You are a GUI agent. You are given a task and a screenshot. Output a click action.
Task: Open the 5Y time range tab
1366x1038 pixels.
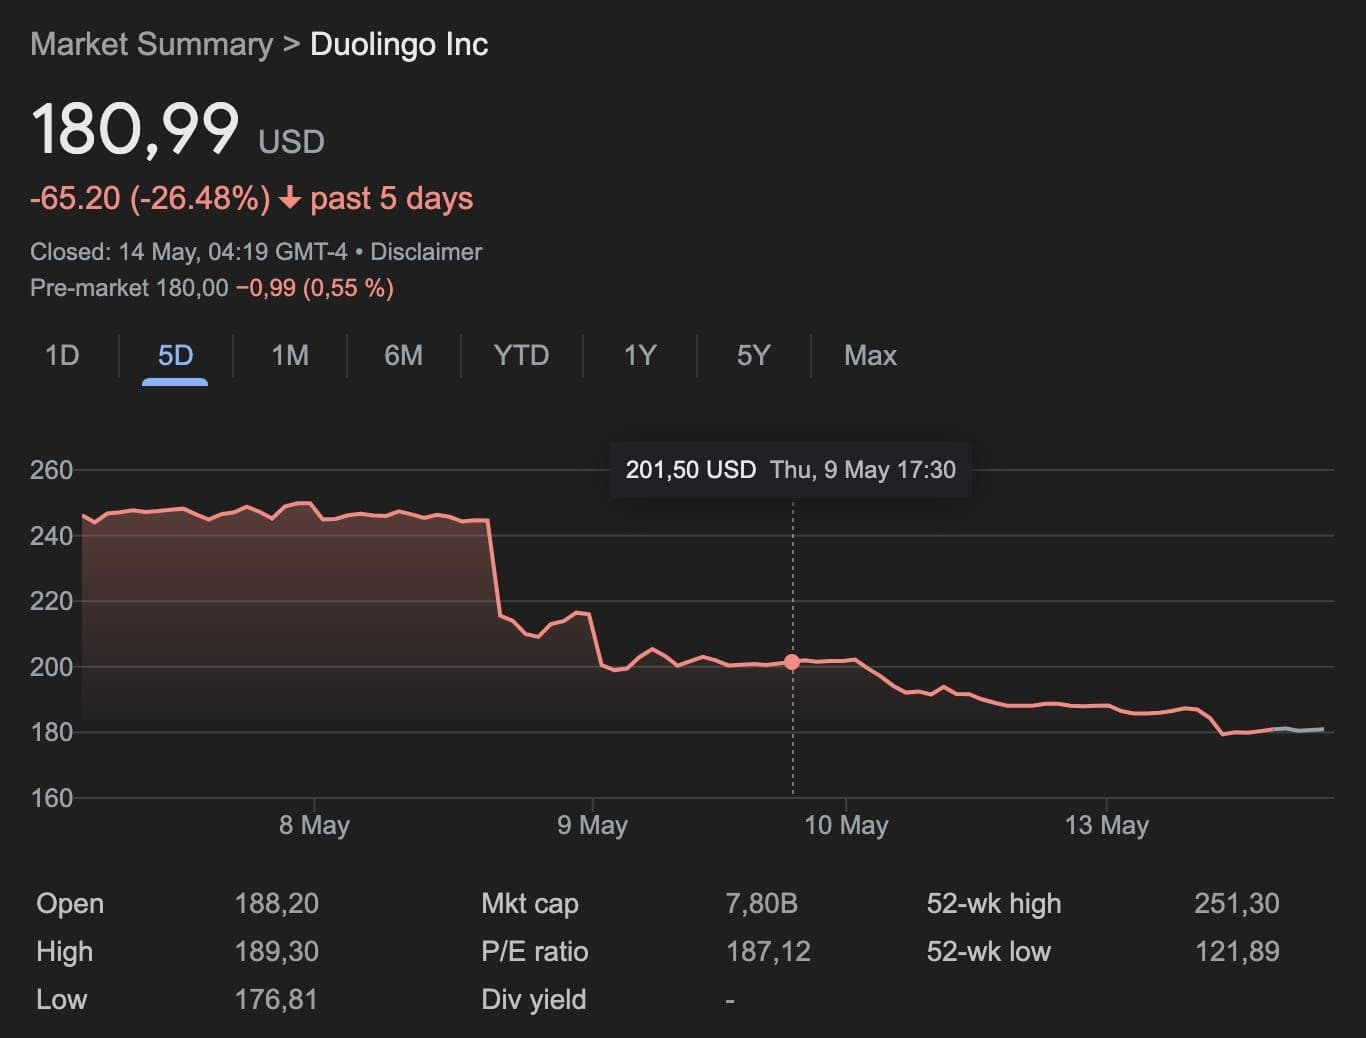click(753, 356)
